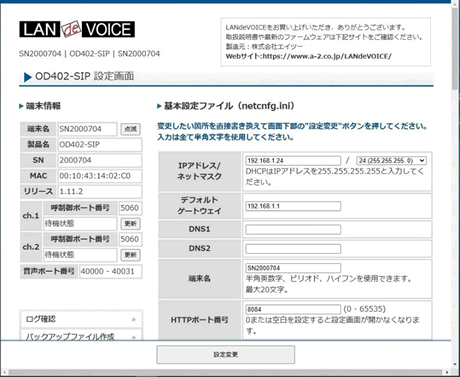Click the SN field showing 2000704
The width and height of the screenshot is (460, 377).
pos(100,160)
